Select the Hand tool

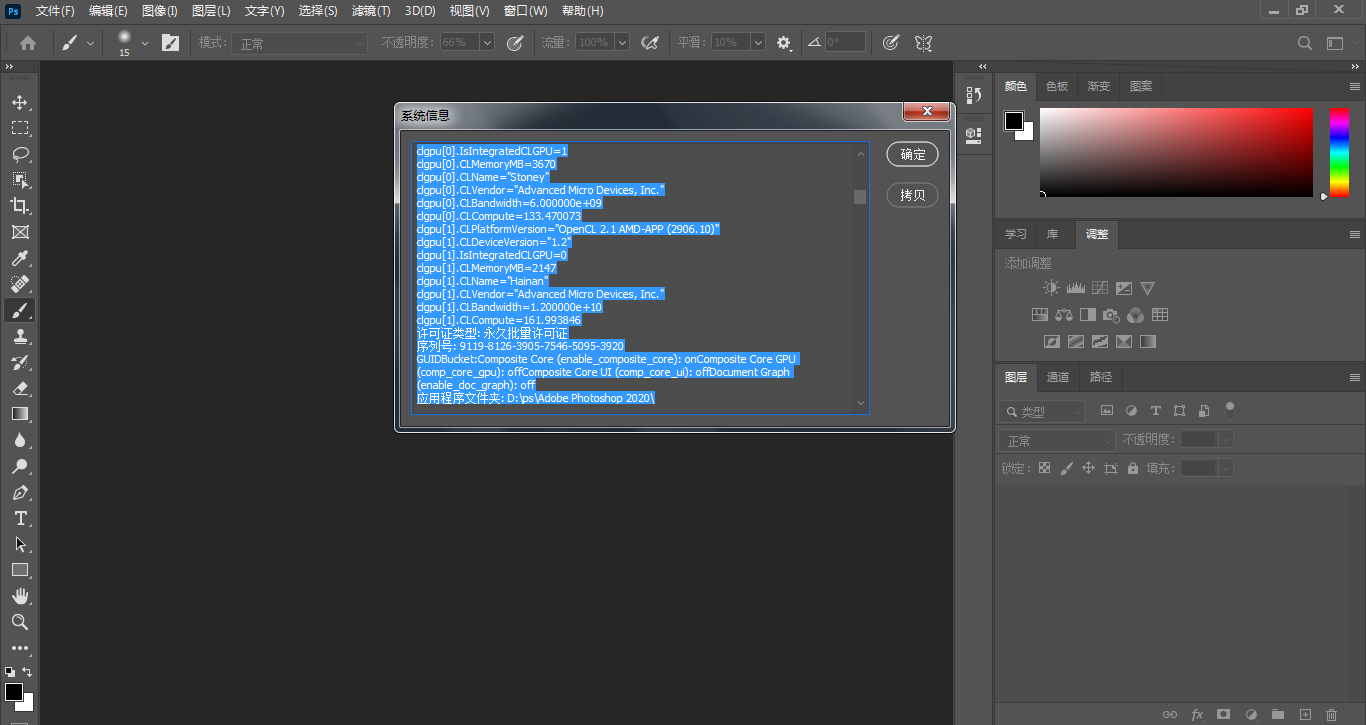(19, 596)
